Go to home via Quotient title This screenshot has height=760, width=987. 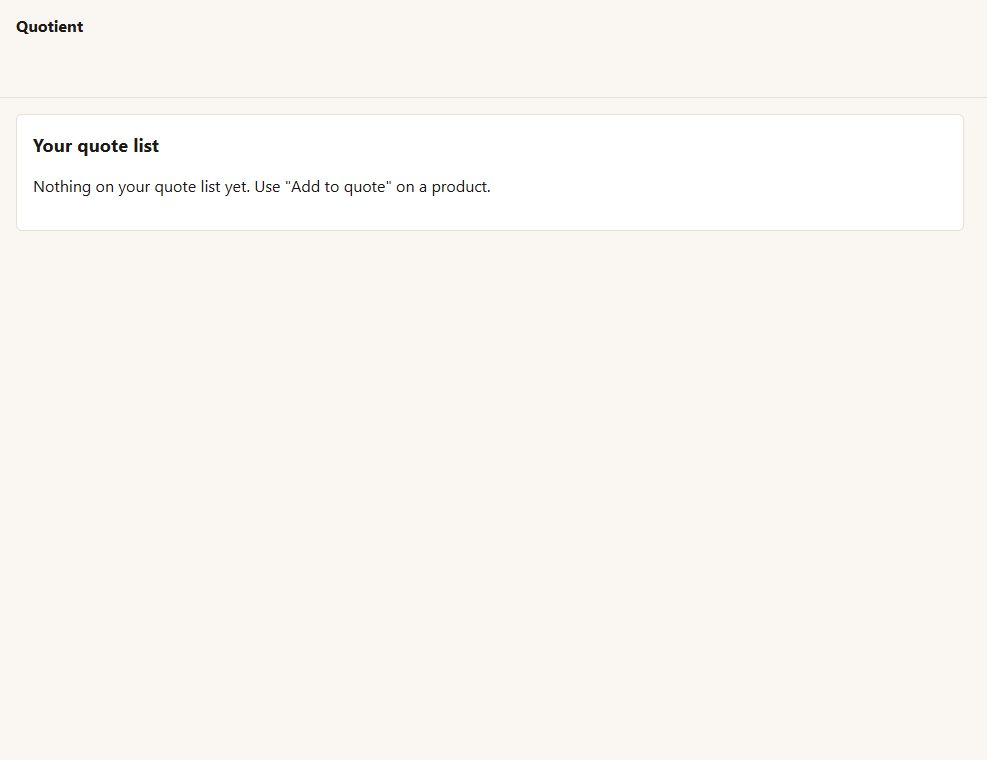click(49, 26)
